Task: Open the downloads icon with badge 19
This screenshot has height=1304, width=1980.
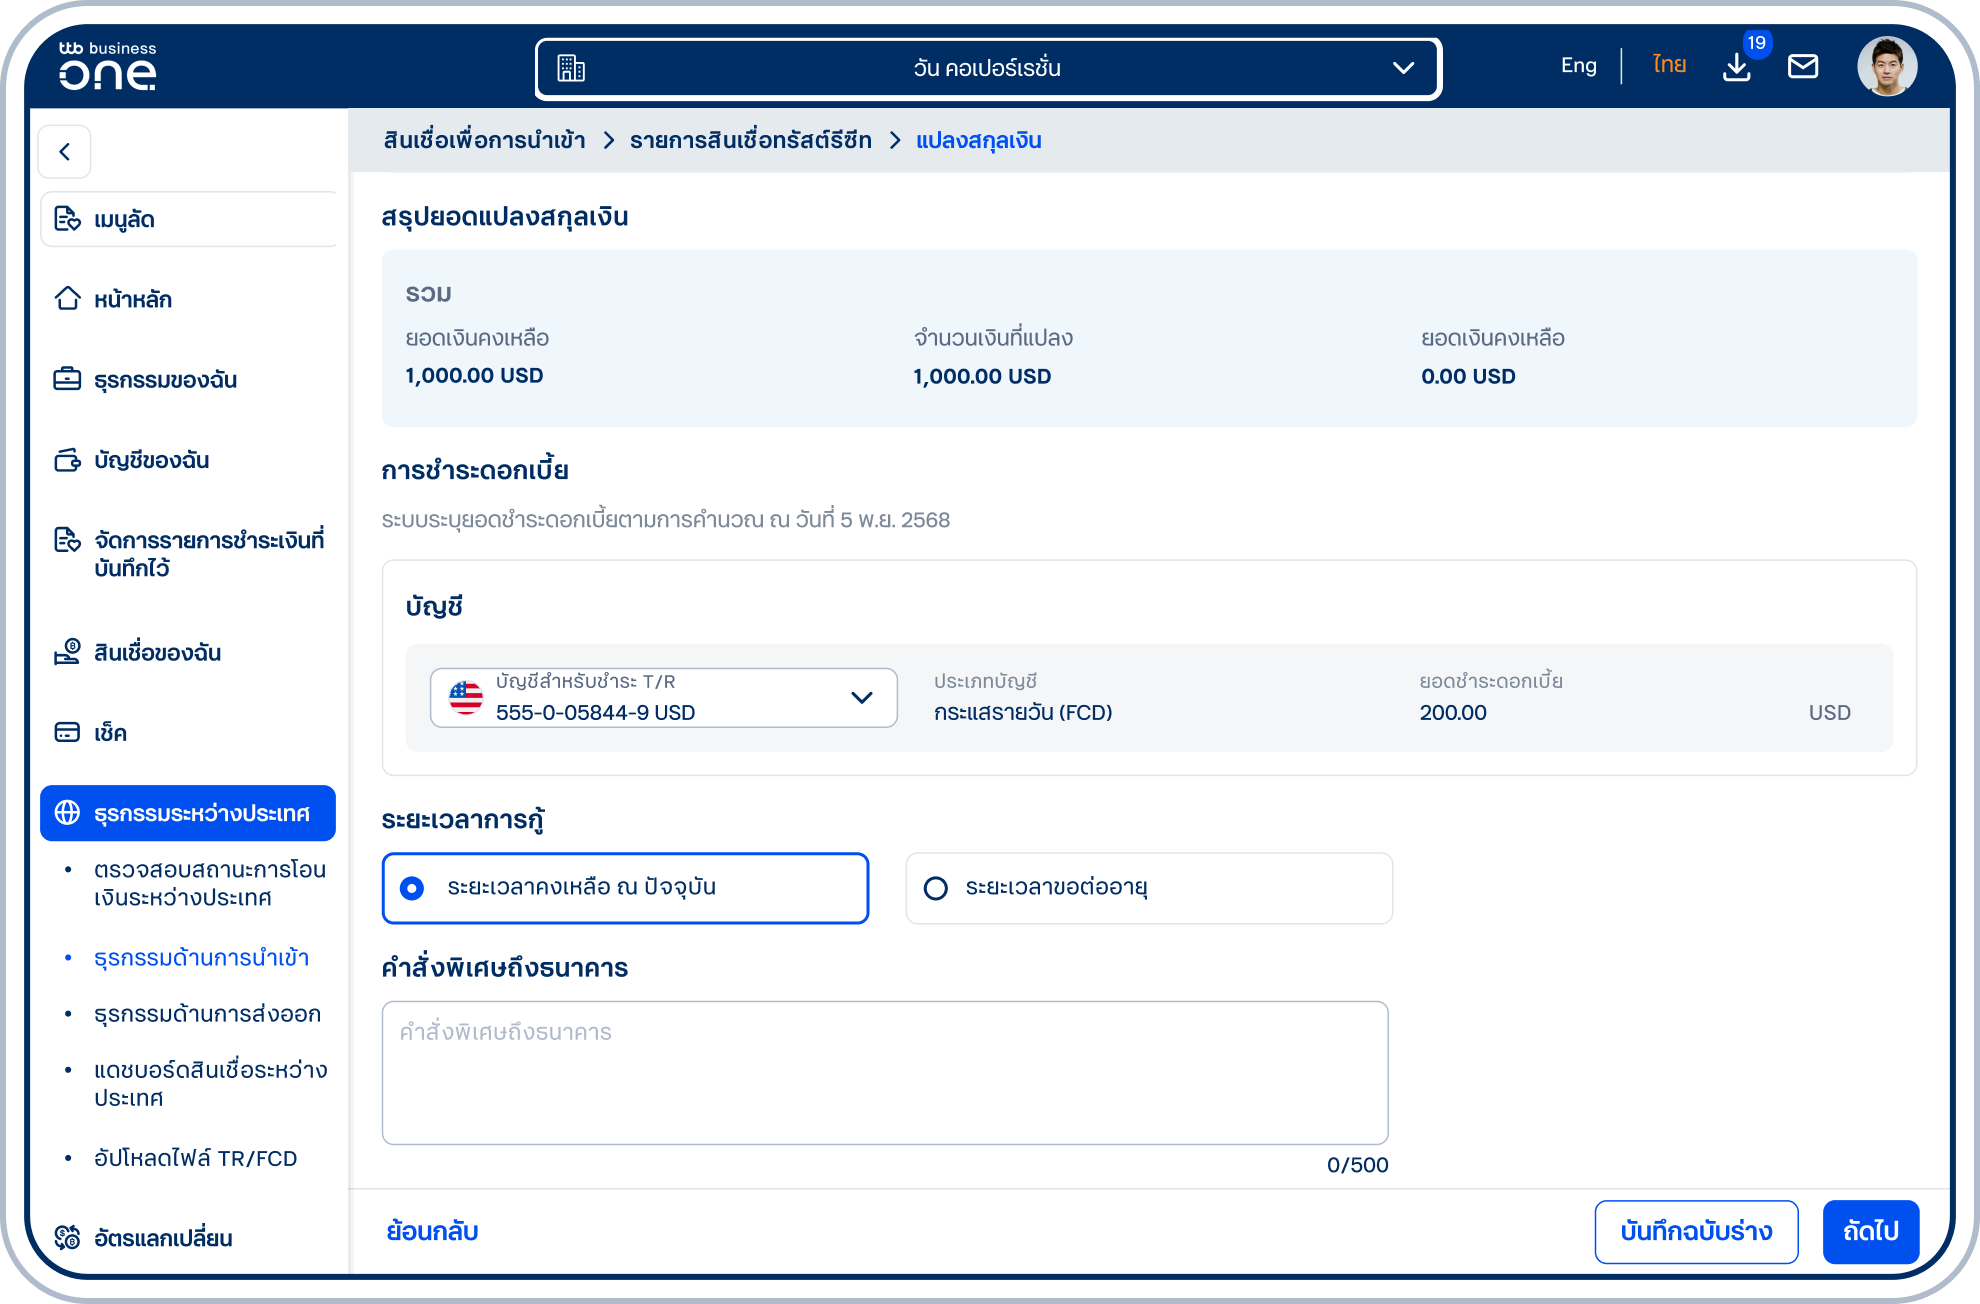Action: click(1737, 67)
